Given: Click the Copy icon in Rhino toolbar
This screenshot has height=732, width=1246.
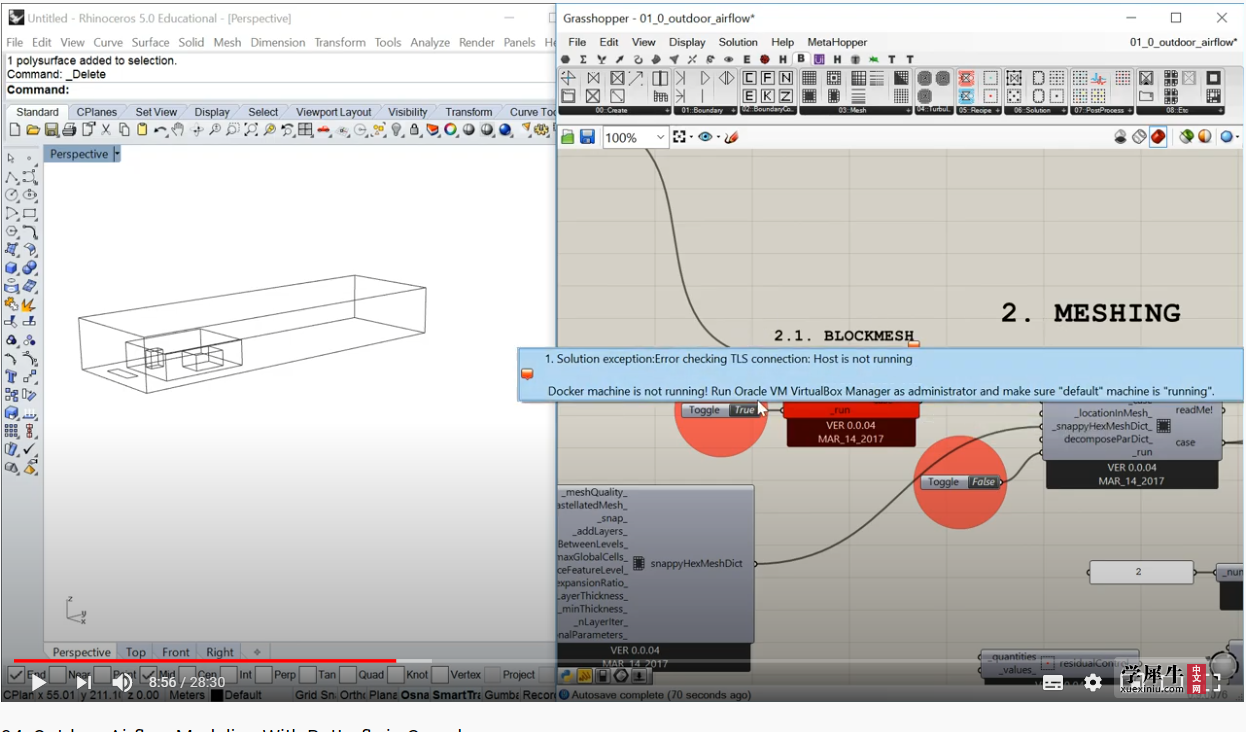Looking at the screenshot, I should click(x=124, y=130).
